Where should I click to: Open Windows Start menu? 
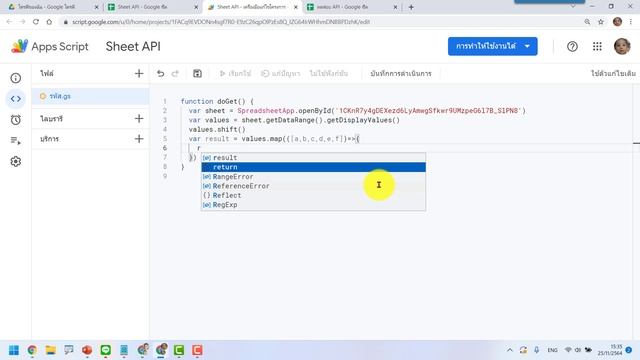pos(14,350)
